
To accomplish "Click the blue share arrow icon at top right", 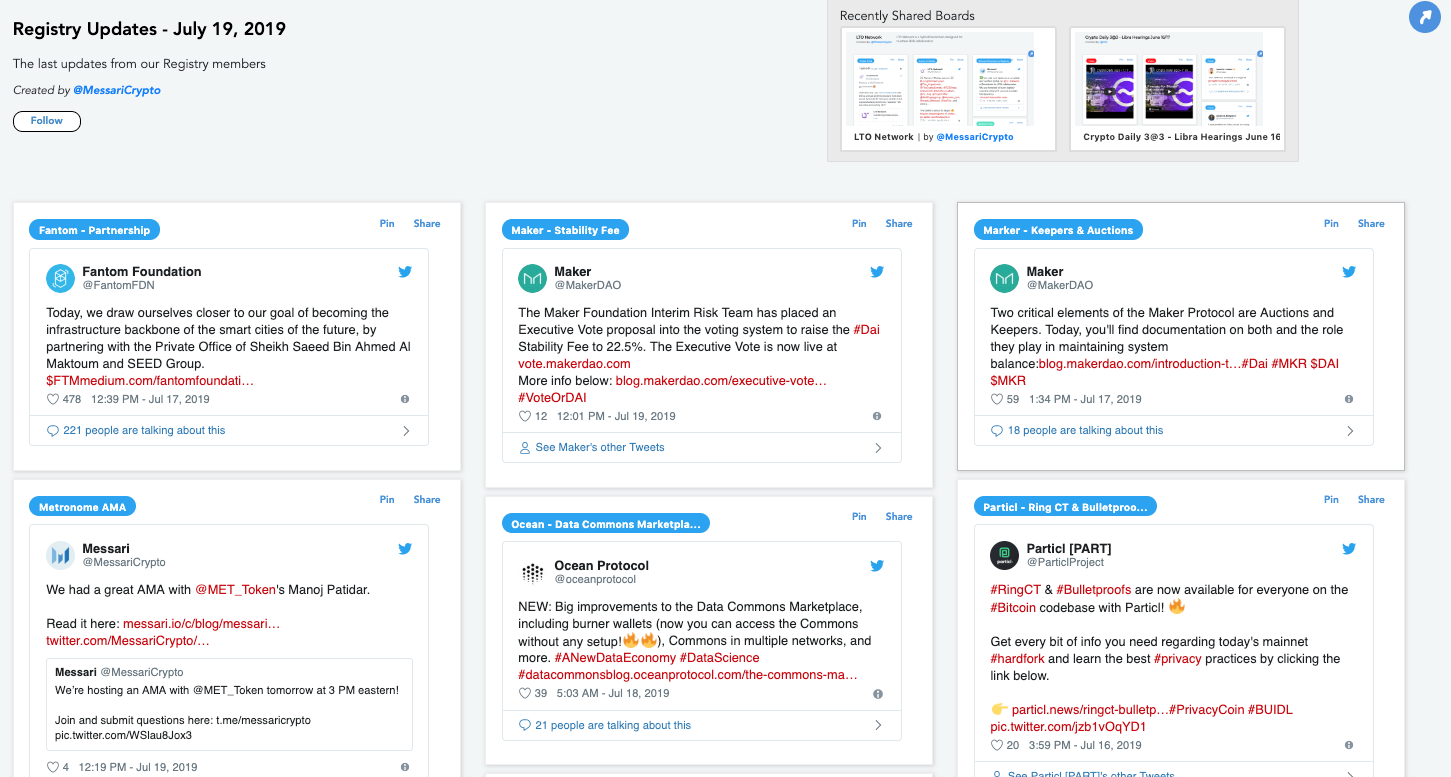I will (x=1423, y=17).
